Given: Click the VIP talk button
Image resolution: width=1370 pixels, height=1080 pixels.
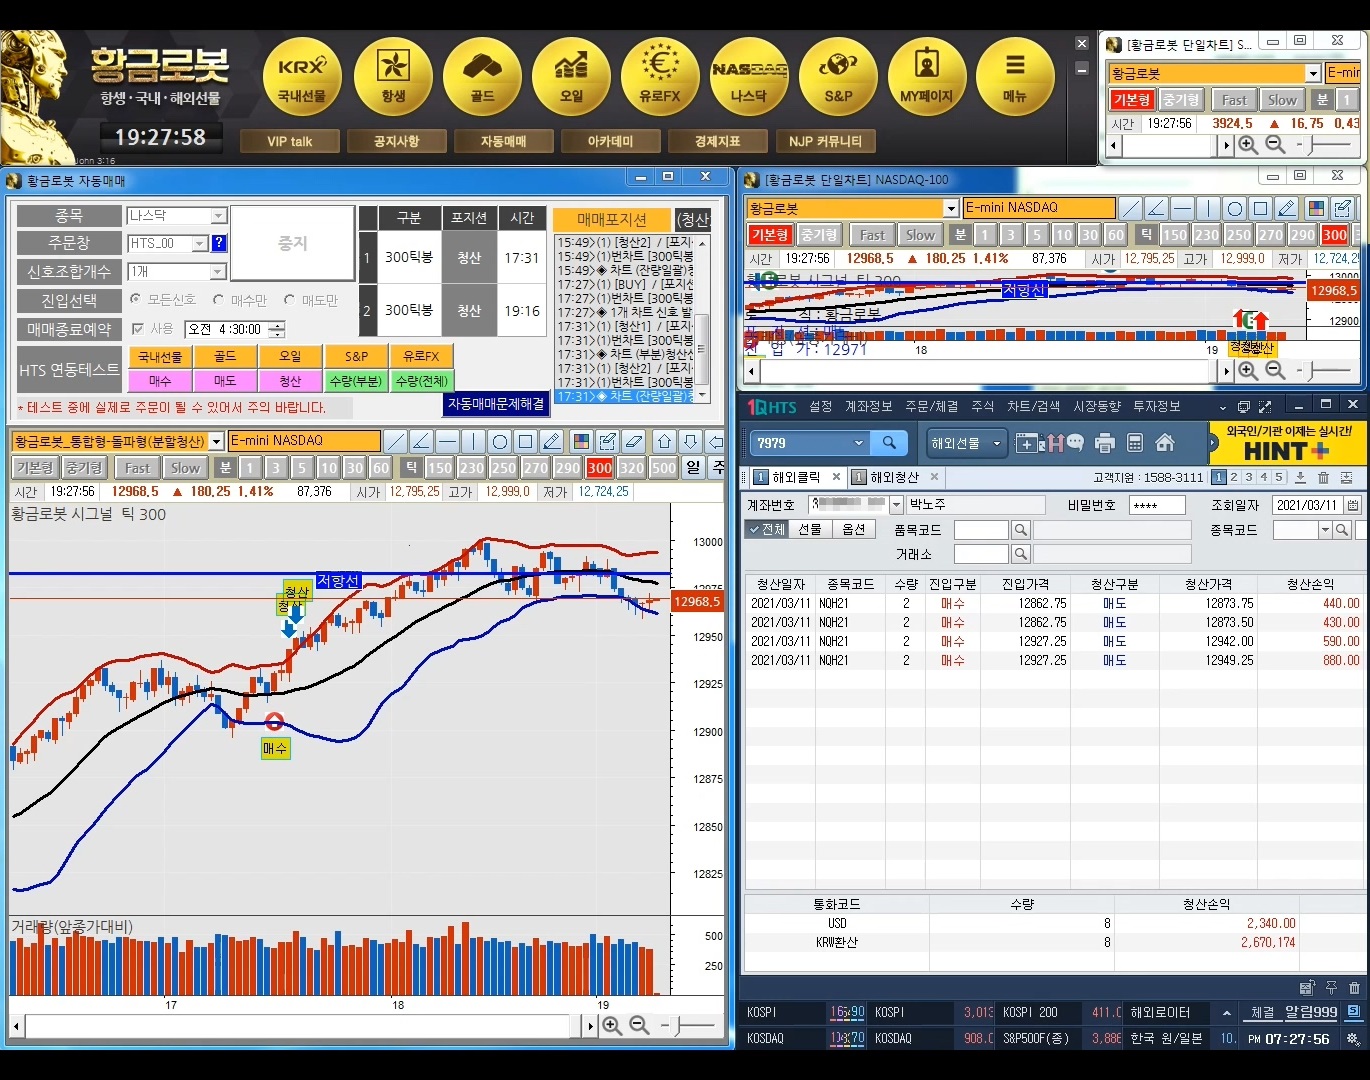Looking at the screenshot, I should click(289, 141).
